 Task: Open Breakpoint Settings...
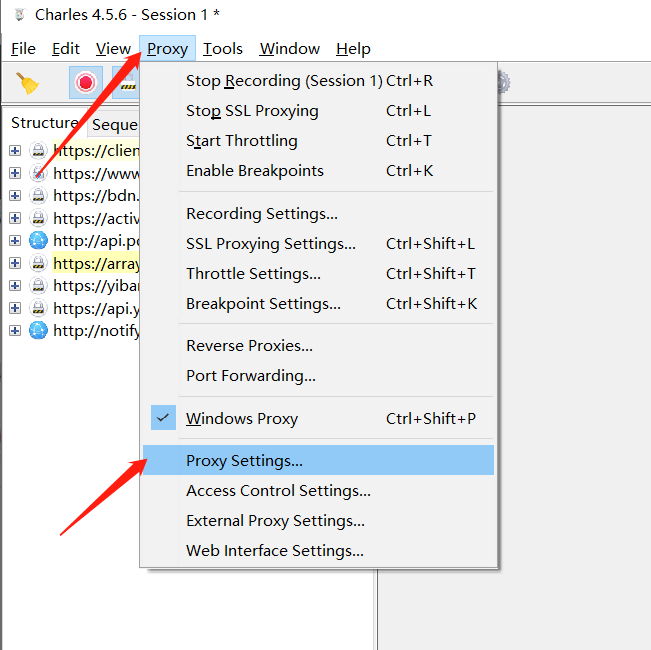coord(318,304)
